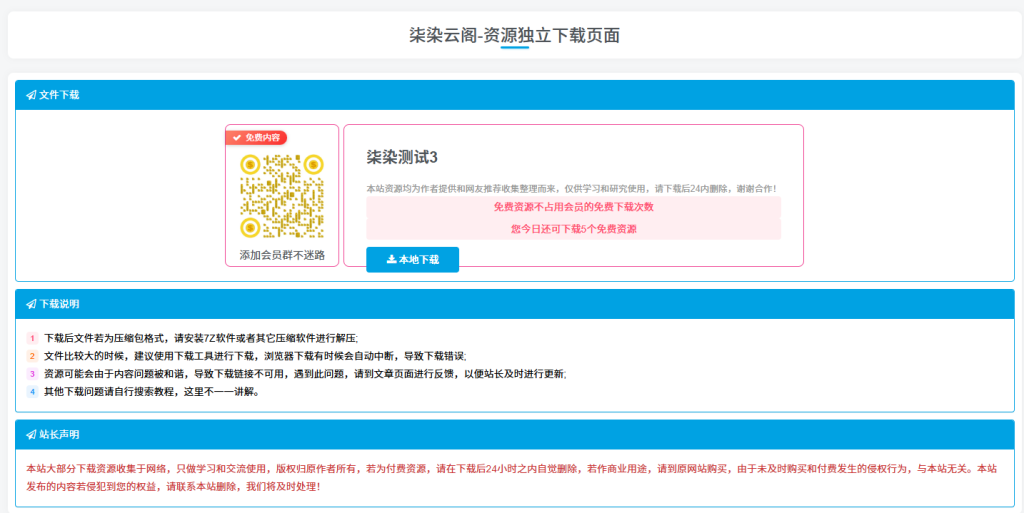Image resolution: width=1024 pixels, height=513 pixels.
Task: Click the 柒染测试3 resource title
Action: [402, 157]
